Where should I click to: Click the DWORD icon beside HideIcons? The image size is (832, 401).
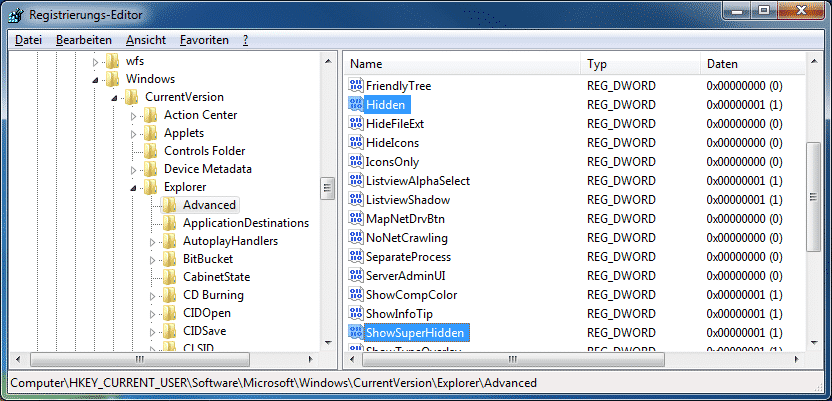[x=356, y=143]
